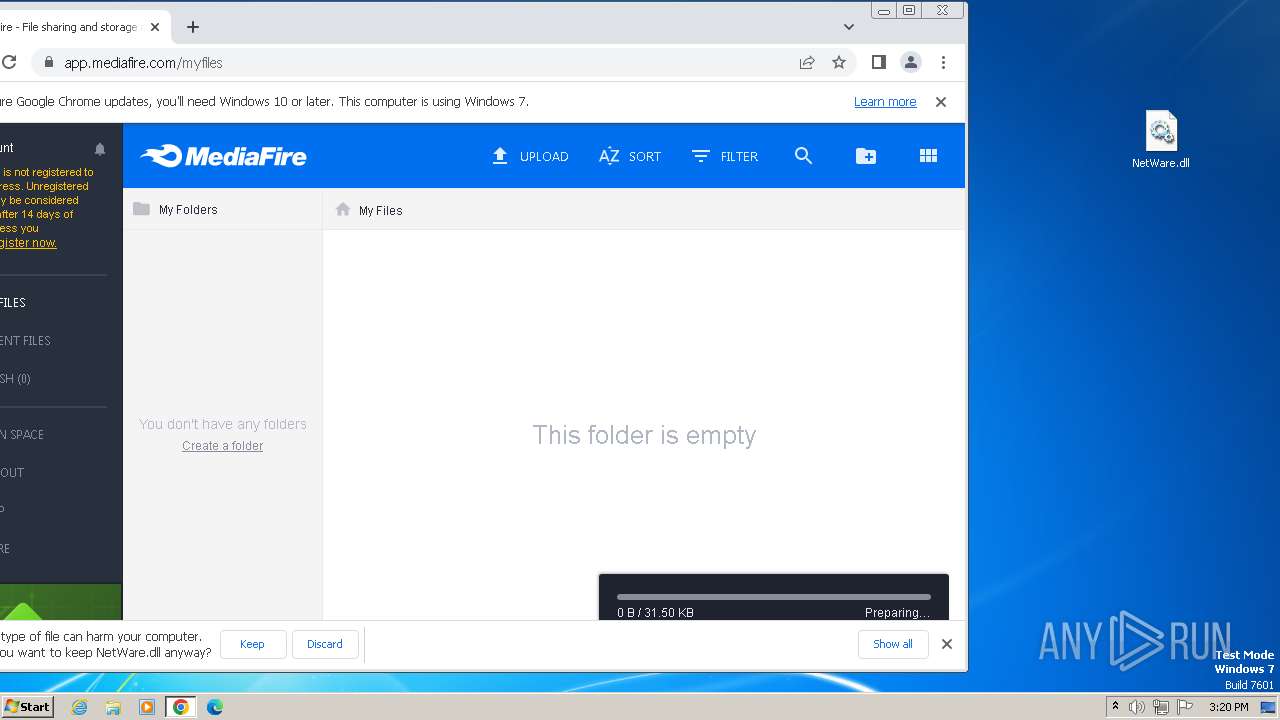Open the Windows Start menu

pos(27,706)
